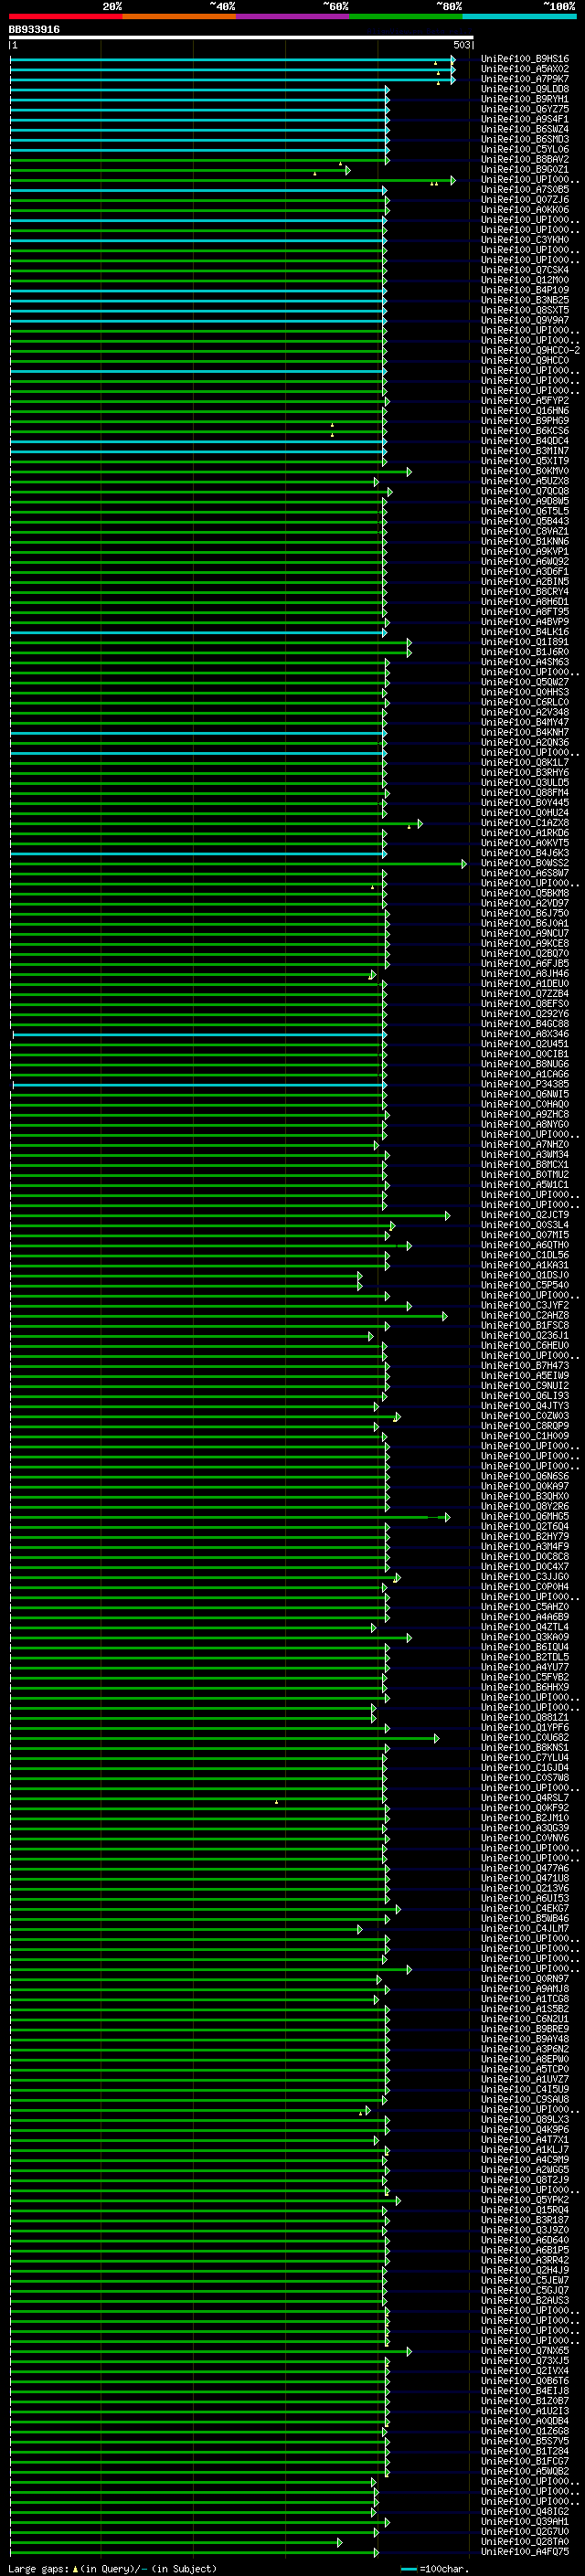This screenshot has width=585, height=2576.
Task: Select hit label UniRef100_B4QDC4
Action: (525, 441)
